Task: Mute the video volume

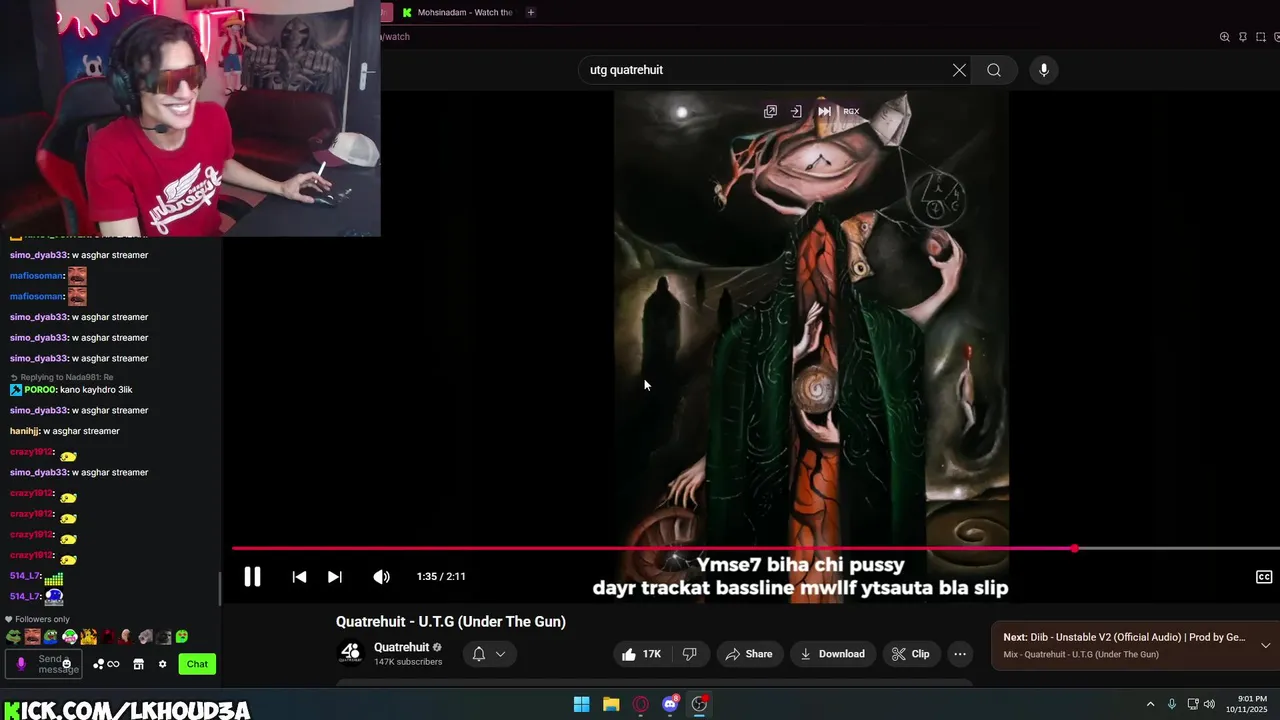Action: tap(381, 576)
